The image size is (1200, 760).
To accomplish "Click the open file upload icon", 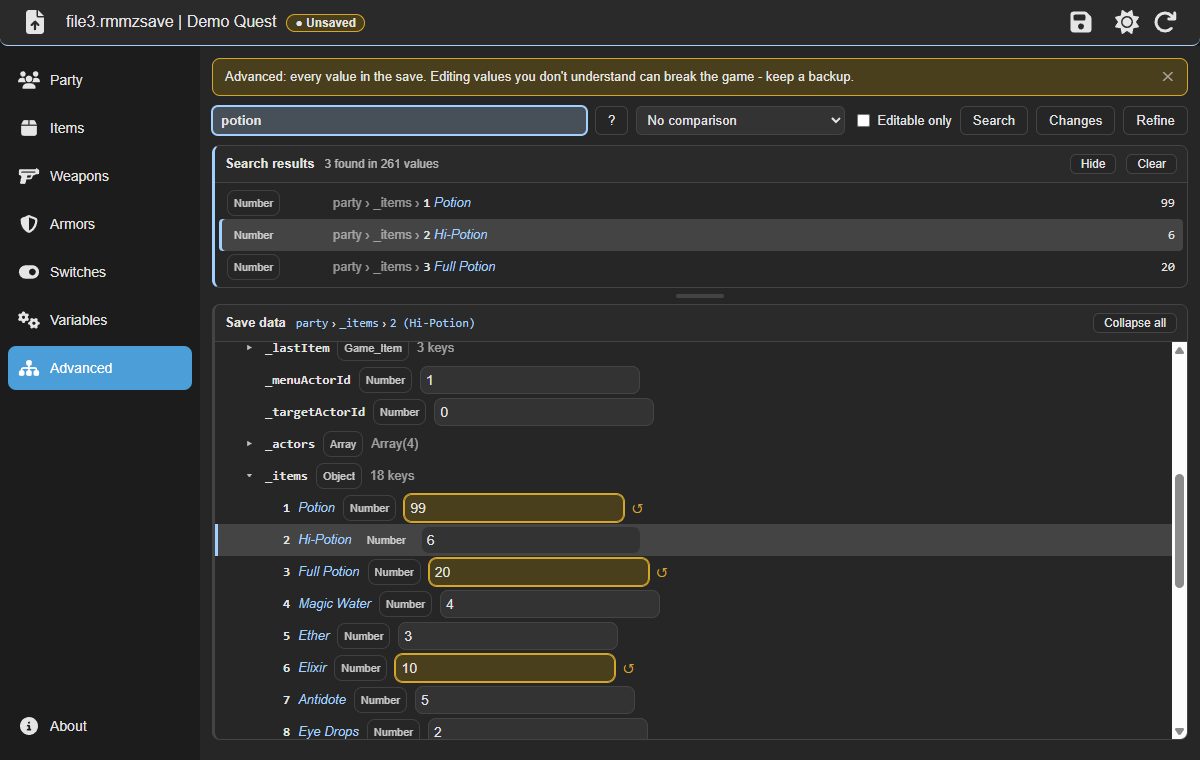I will 35,21.
